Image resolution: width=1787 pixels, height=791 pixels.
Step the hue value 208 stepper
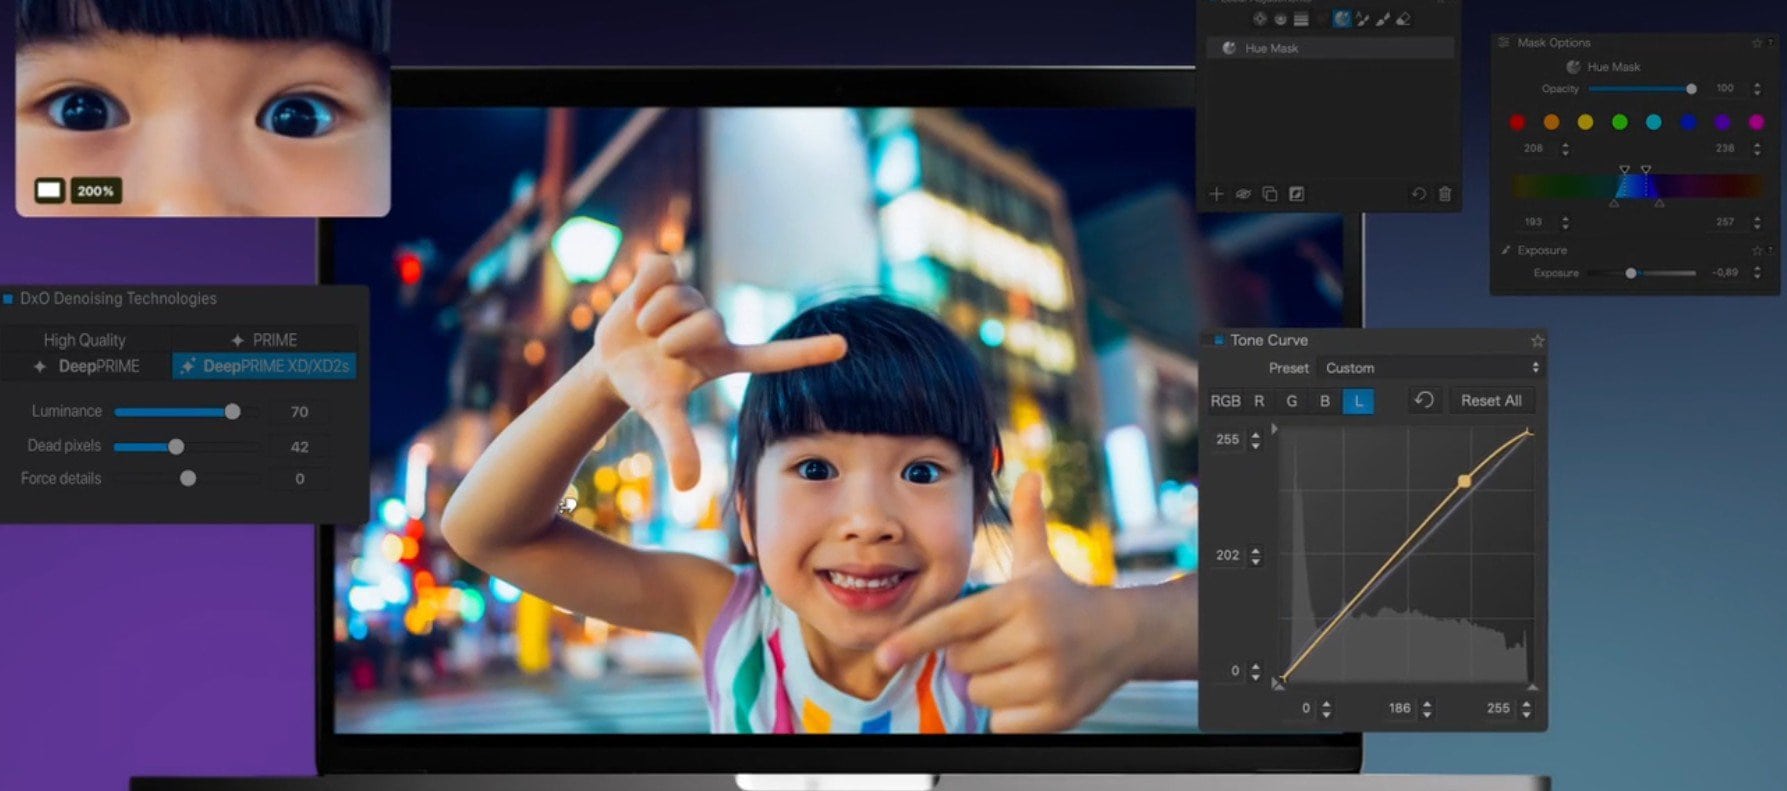[1565, 149]
